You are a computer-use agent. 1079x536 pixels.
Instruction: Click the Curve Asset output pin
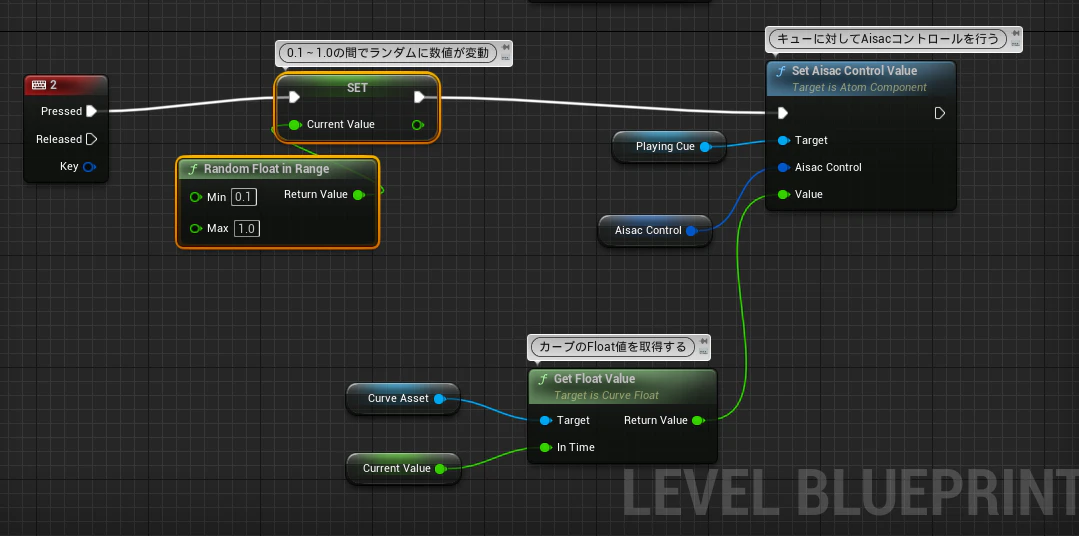point(439,398)
